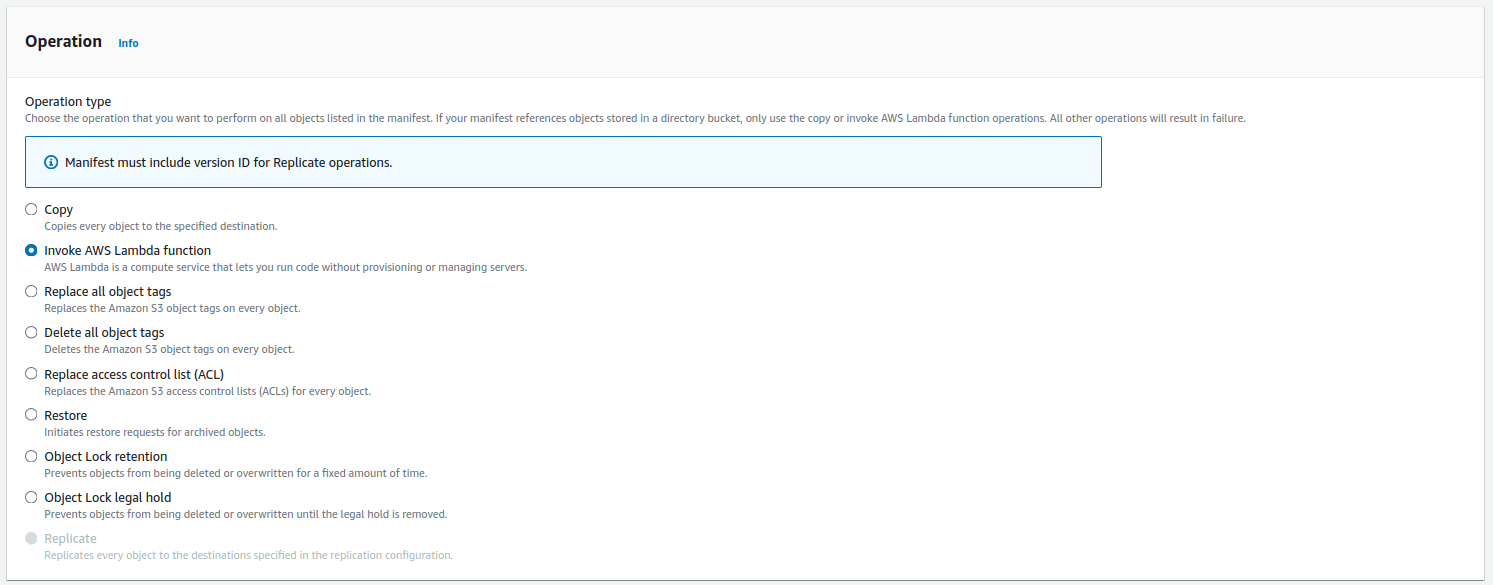The height and width of the screenshot is (585, 1493).
Task: Click the disabled Replicate radio button
Action: pyautogui.click(x=31, y=538)
